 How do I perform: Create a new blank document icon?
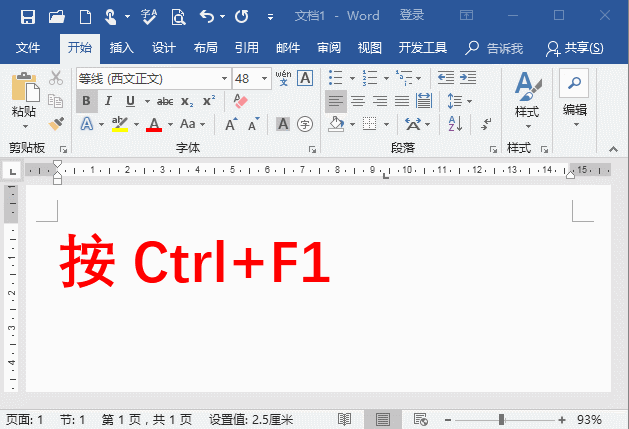85,17
